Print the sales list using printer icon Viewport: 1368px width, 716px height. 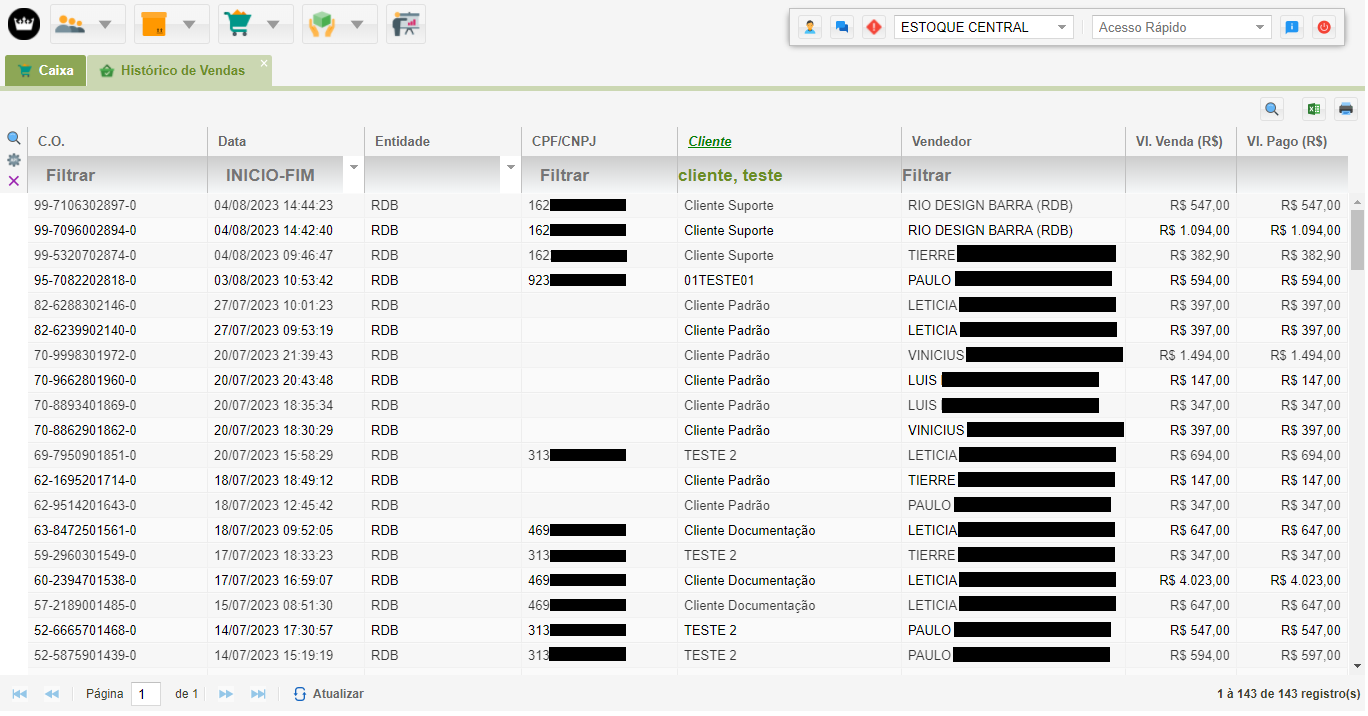(1346, 109)
